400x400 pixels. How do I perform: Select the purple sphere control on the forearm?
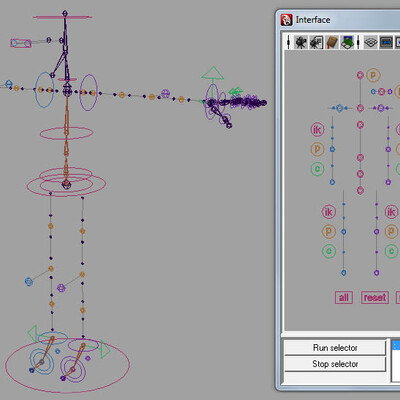166,93
